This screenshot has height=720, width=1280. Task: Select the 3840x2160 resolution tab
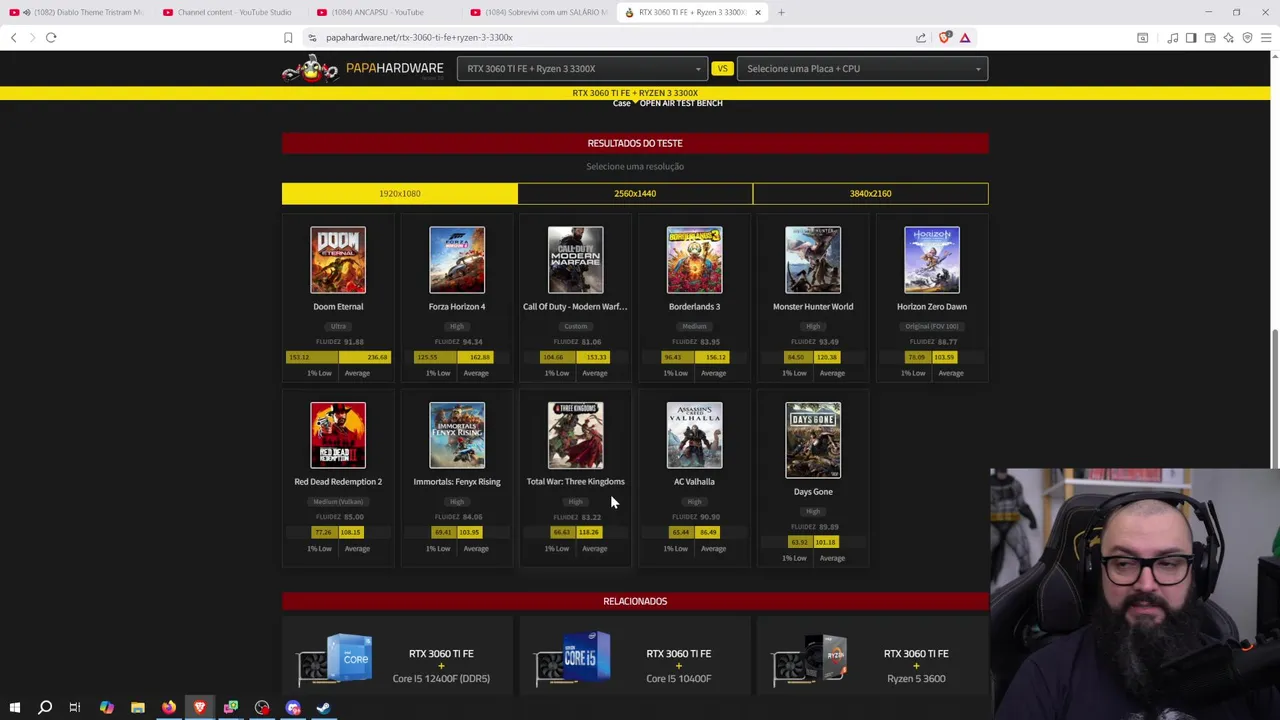point(871,193)
